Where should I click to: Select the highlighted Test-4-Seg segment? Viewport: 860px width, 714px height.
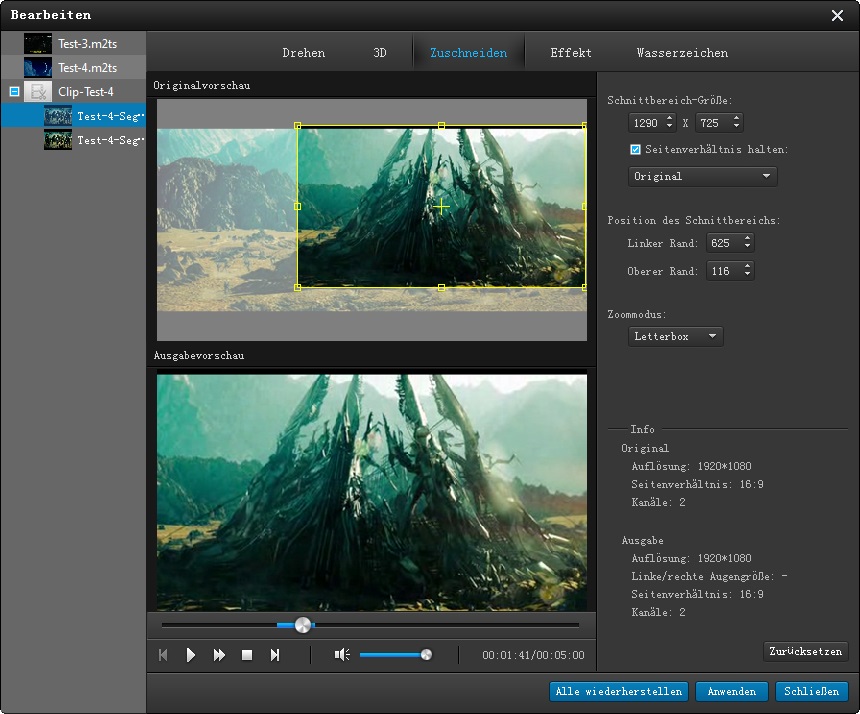[x=73, y=116]
